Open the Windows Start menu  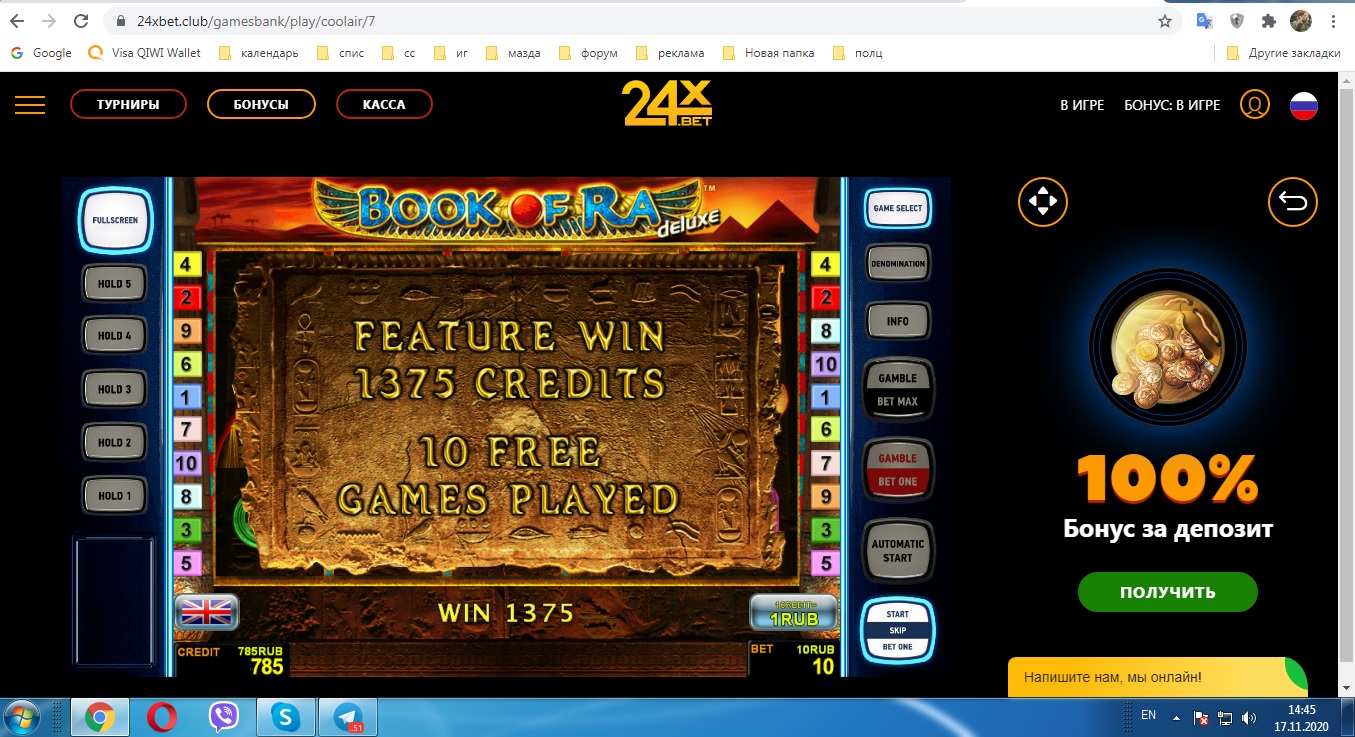[22, 717]
